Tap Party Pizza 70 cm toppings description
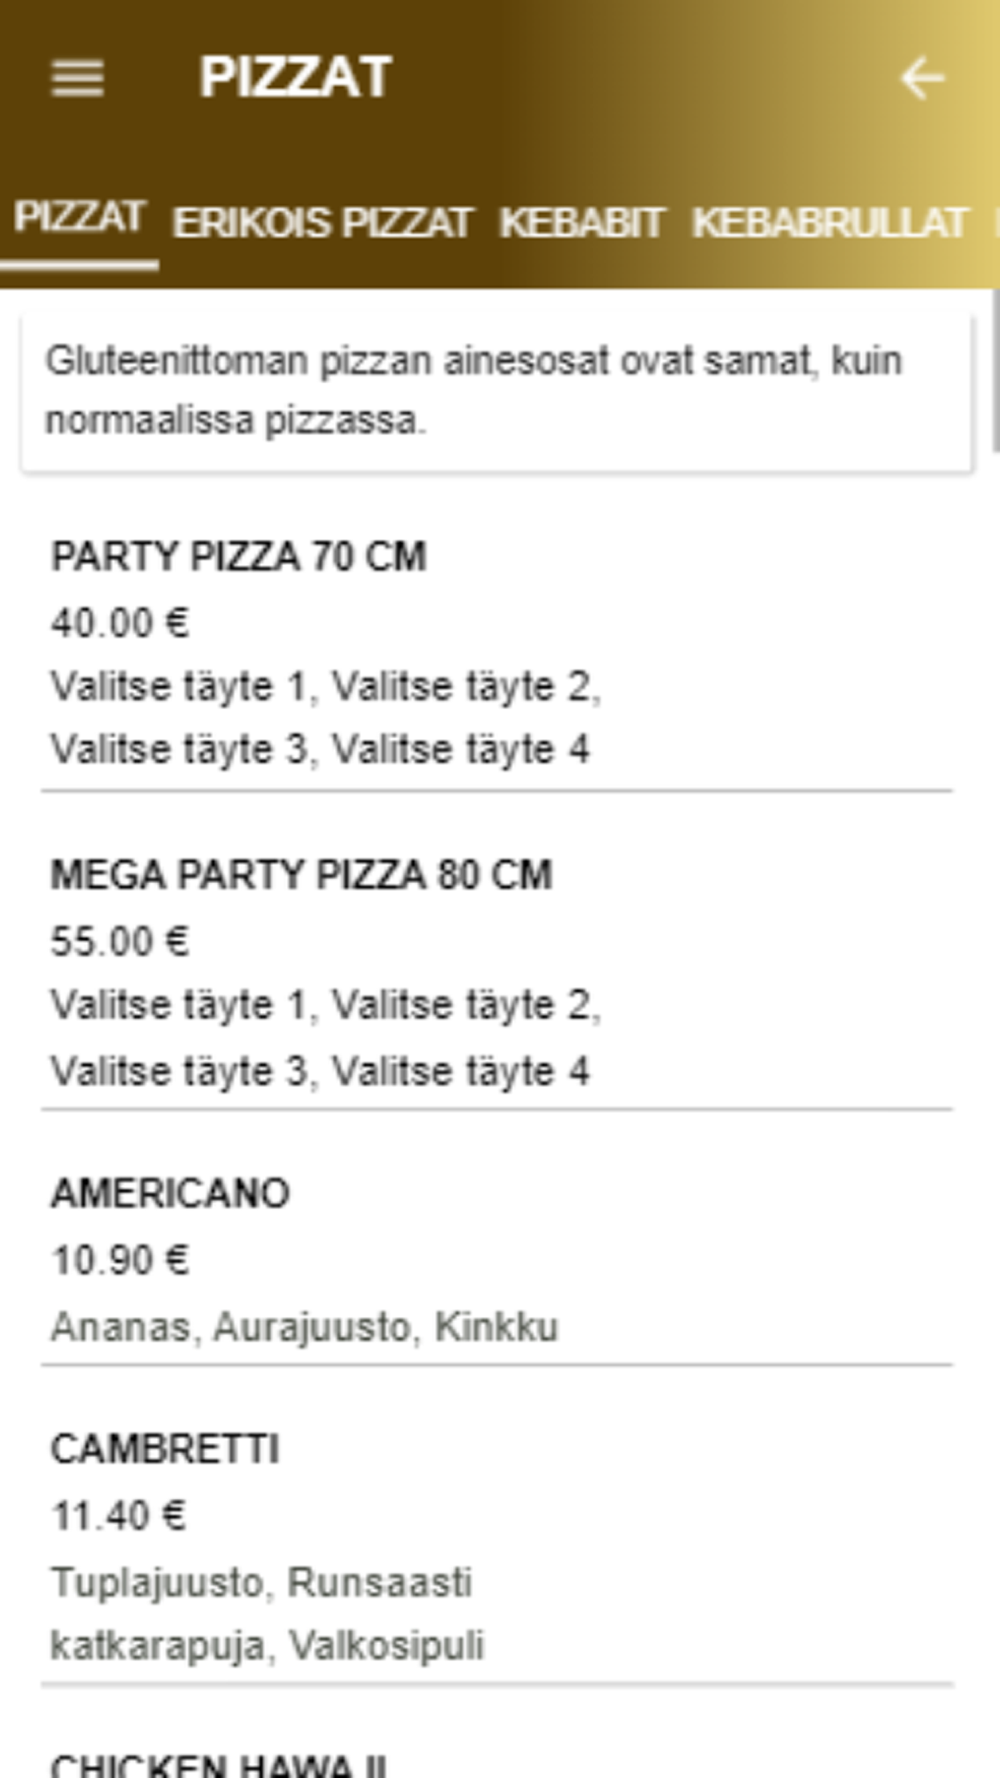The width and height of the screenshot is (1000, 1778). point(325,718)
